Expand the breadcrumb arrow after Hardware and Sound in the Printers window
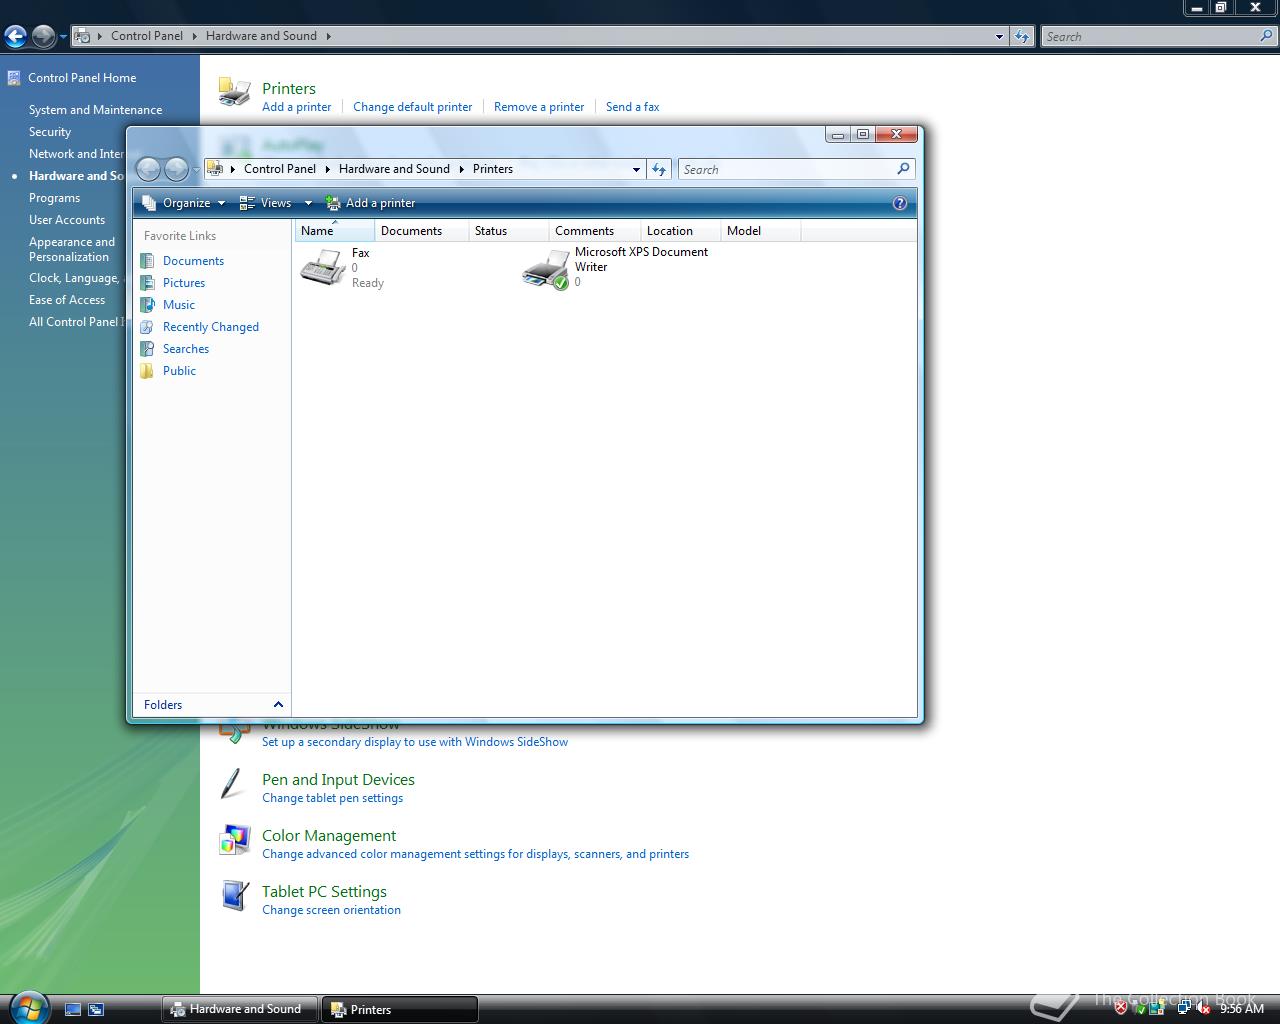 [462, 169]
